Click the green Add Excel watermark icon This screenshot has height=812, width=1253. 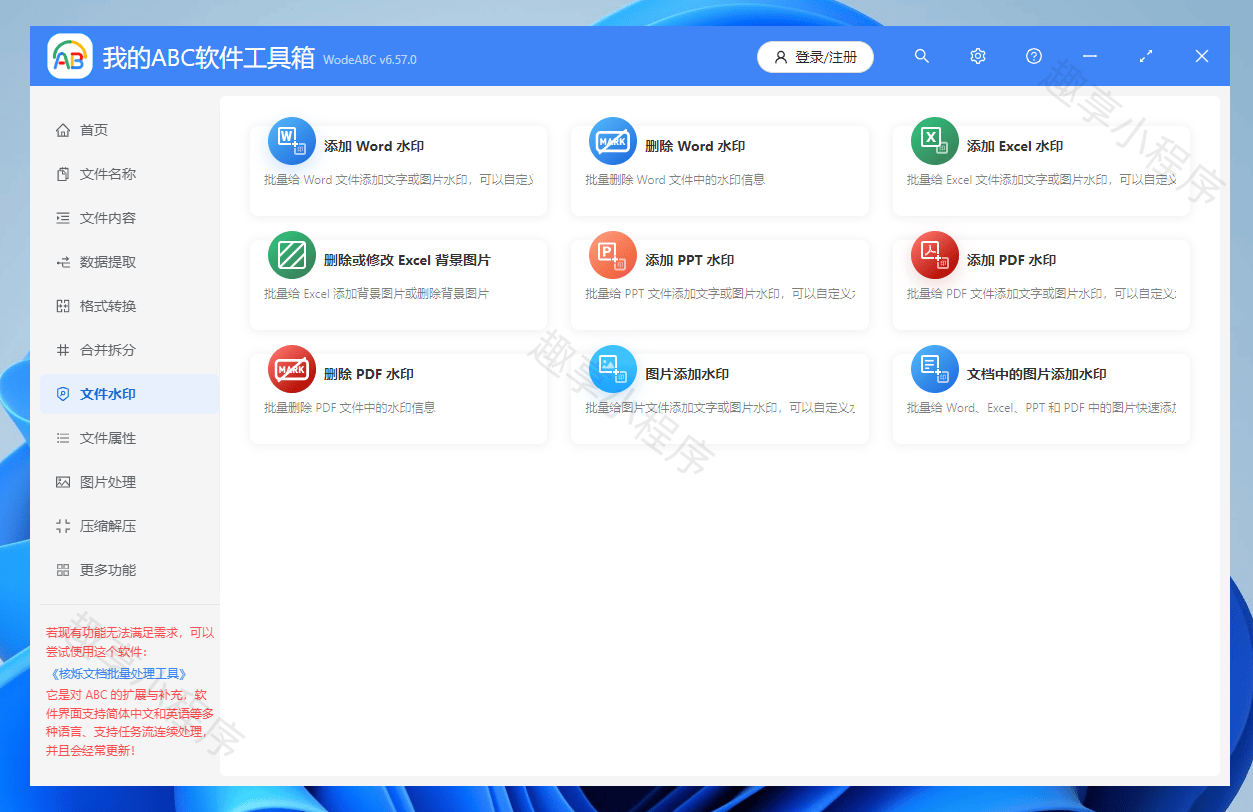click(935, 141)
